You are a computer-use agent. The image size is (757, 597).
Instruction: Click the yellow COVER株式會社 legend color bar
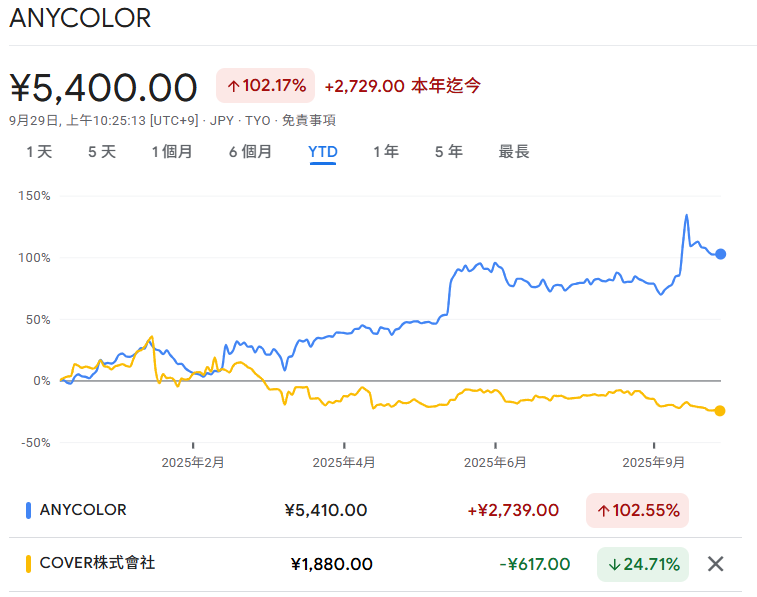28,564
